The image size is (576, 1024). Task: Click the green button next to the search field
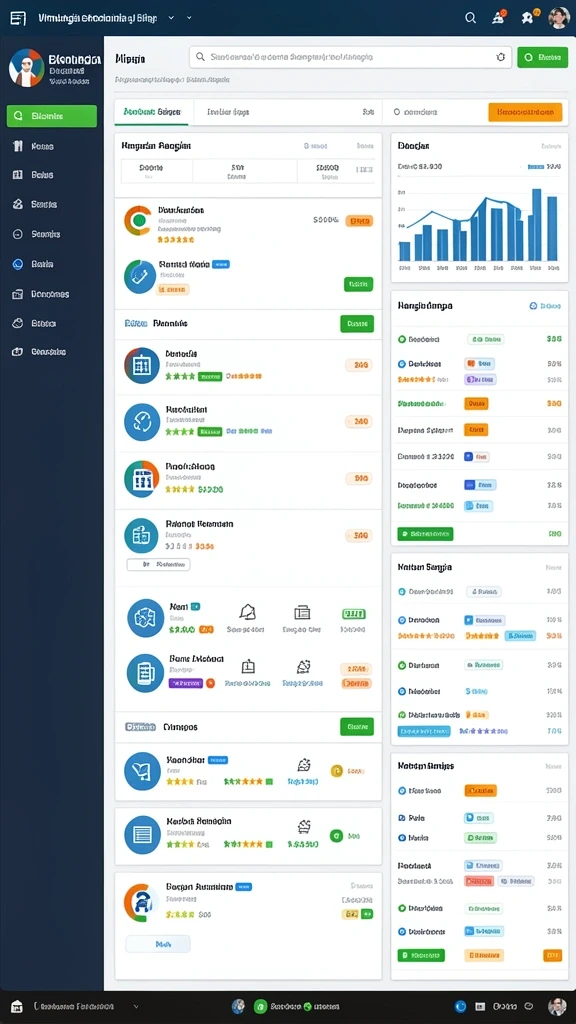(x=543, y=57)
